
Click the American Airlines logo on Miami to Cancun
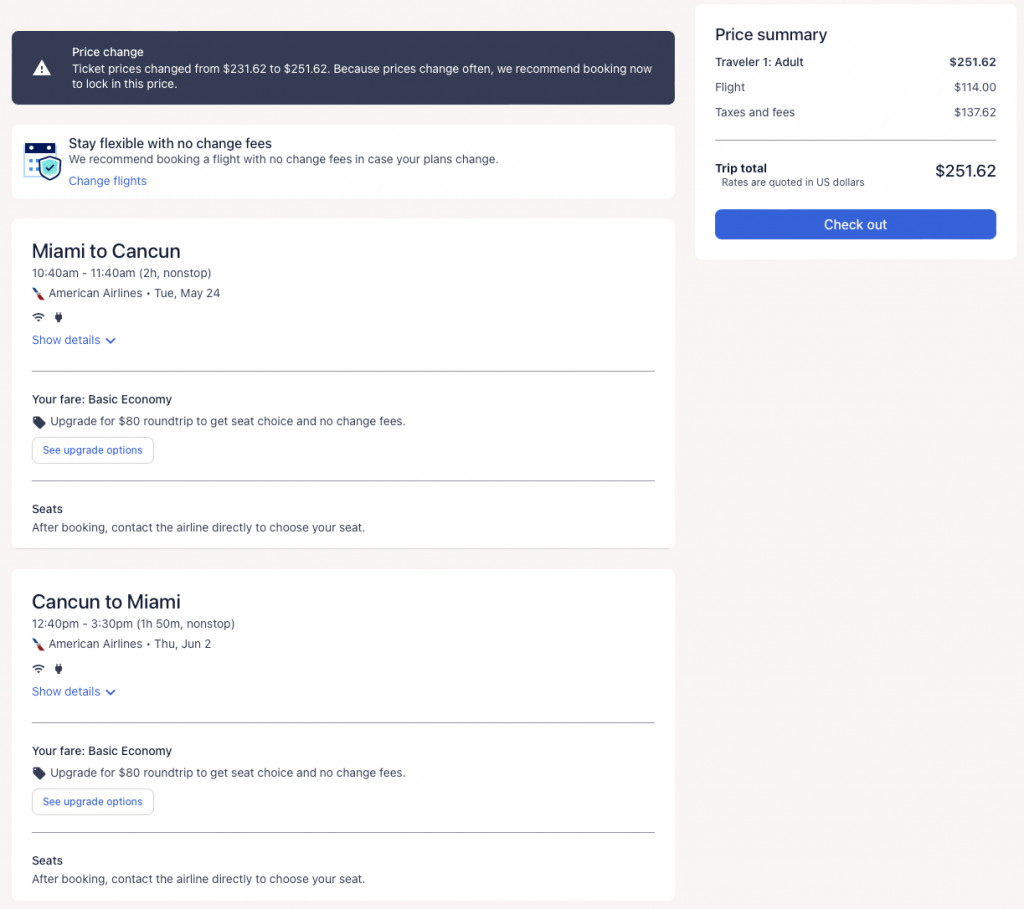38,294
